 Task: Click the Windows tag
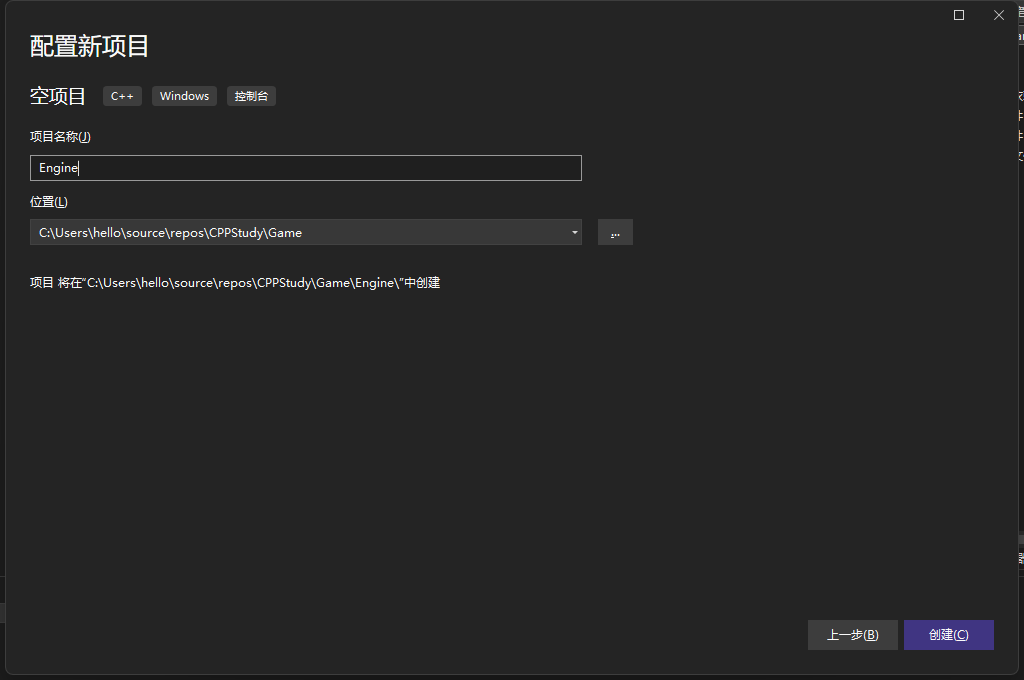[184, 96]
